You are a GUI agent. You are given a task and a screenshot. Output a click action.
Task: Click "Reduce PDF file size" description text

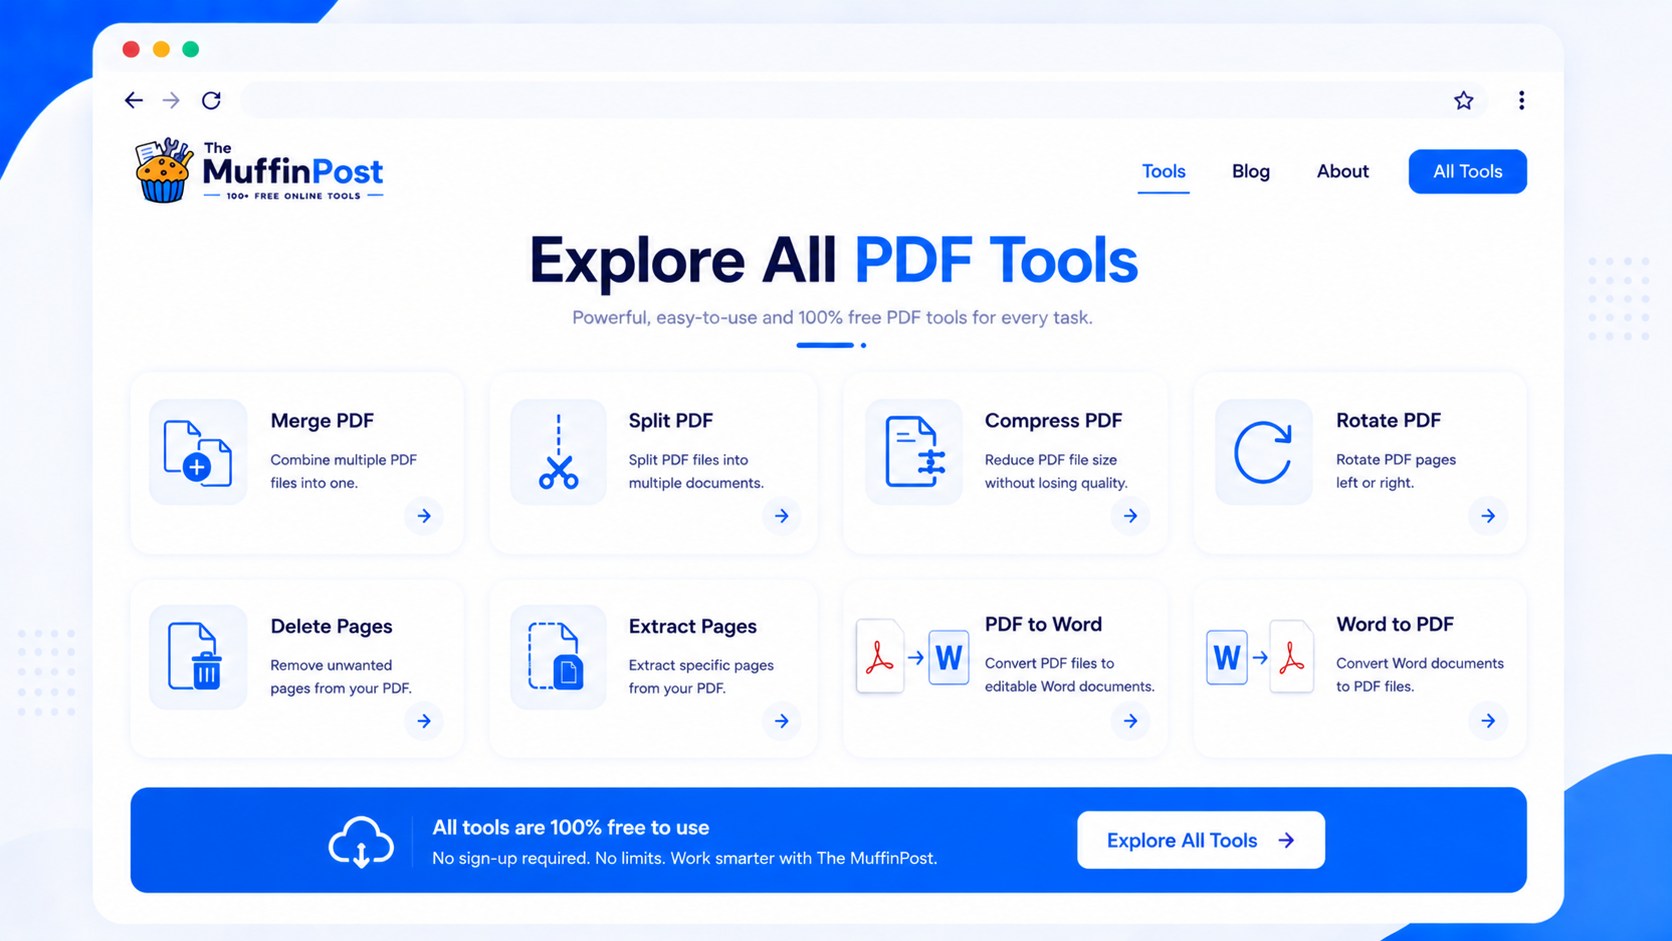[1050, 460]
